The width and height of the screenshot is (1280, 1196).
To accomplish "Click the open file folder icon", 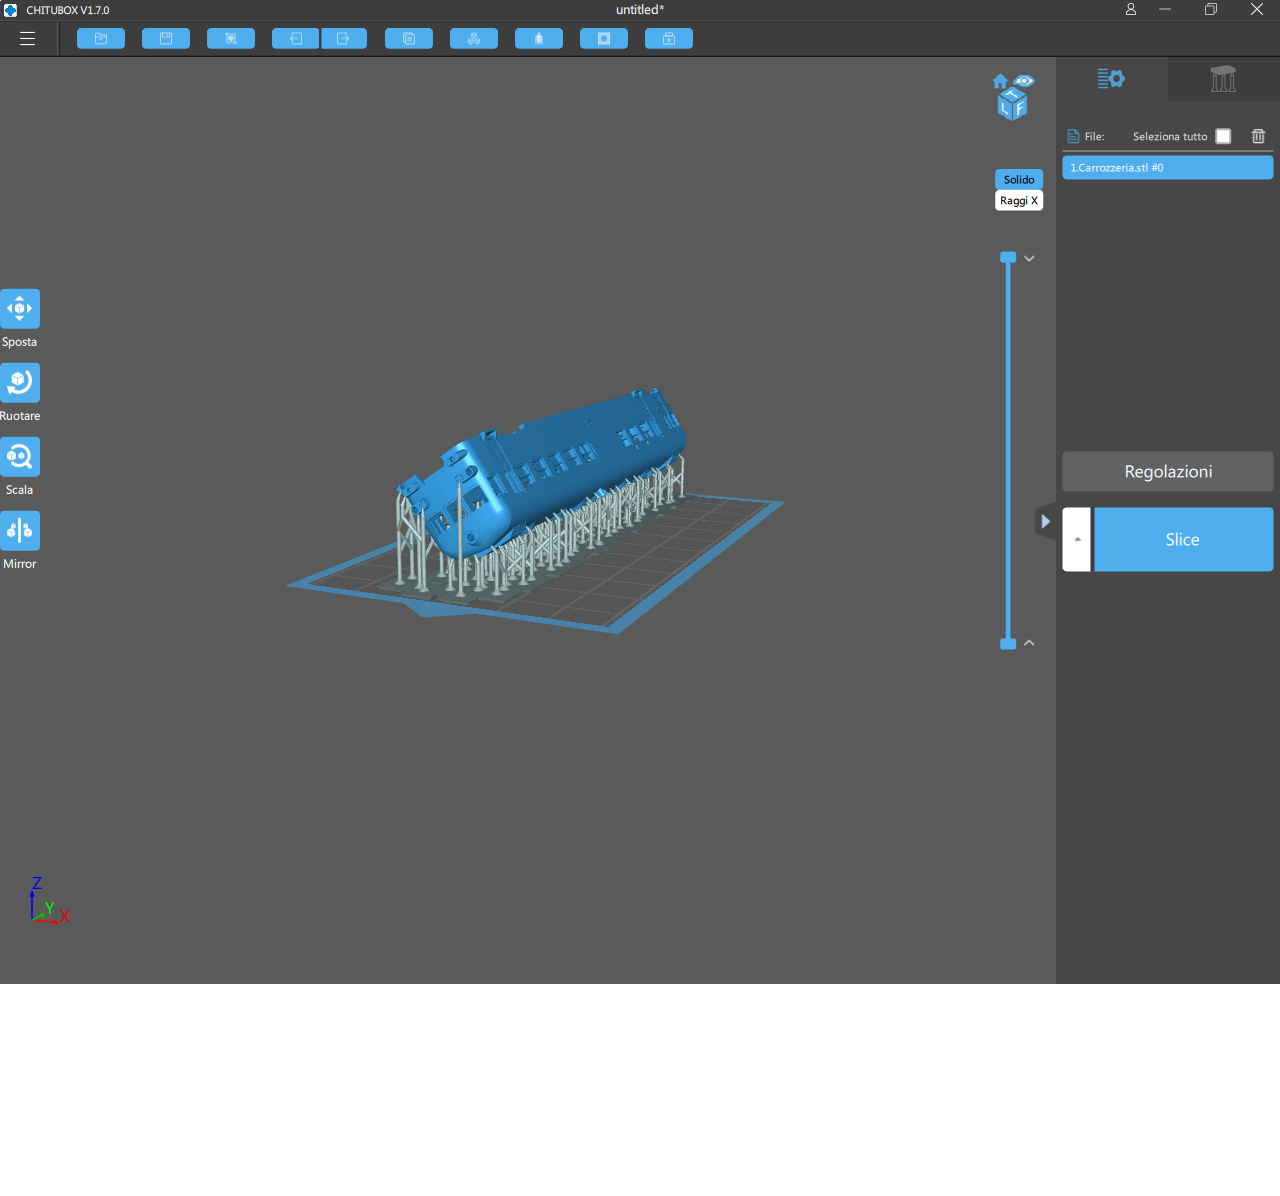I will (101, 39).
